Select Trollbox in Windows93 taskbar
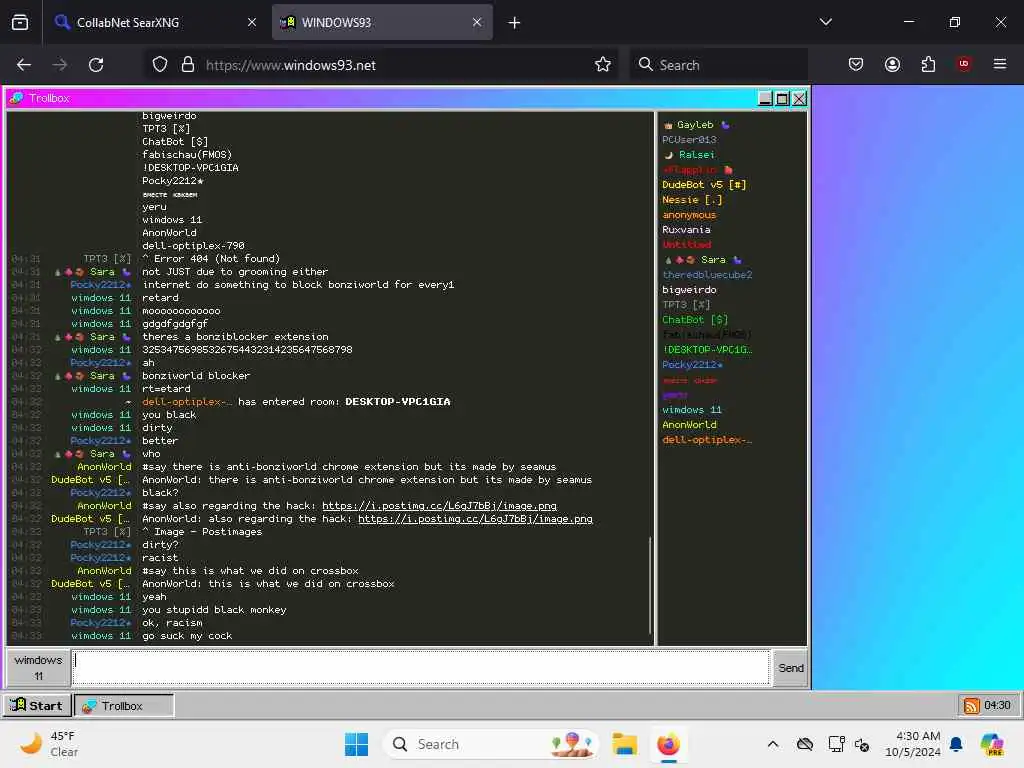This screenshot has width=1024, height=768. (x=124, y=705)
